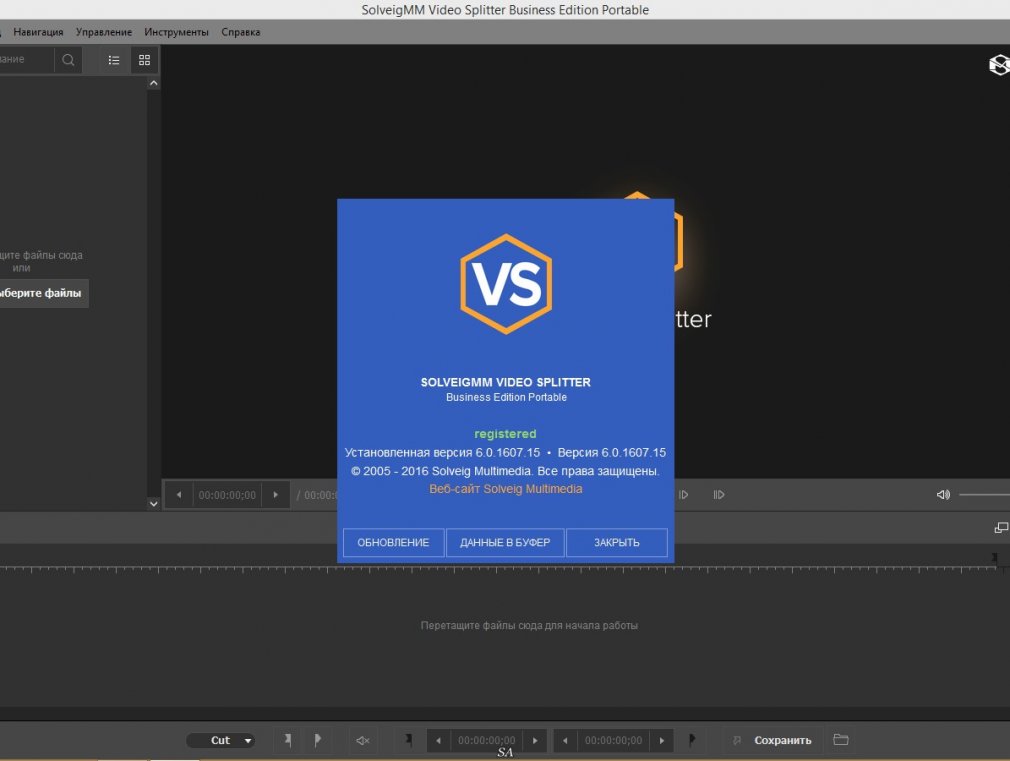
Task: Click the 'Установленная версия 6.0.1607.15' text
Action: [443, 453]
